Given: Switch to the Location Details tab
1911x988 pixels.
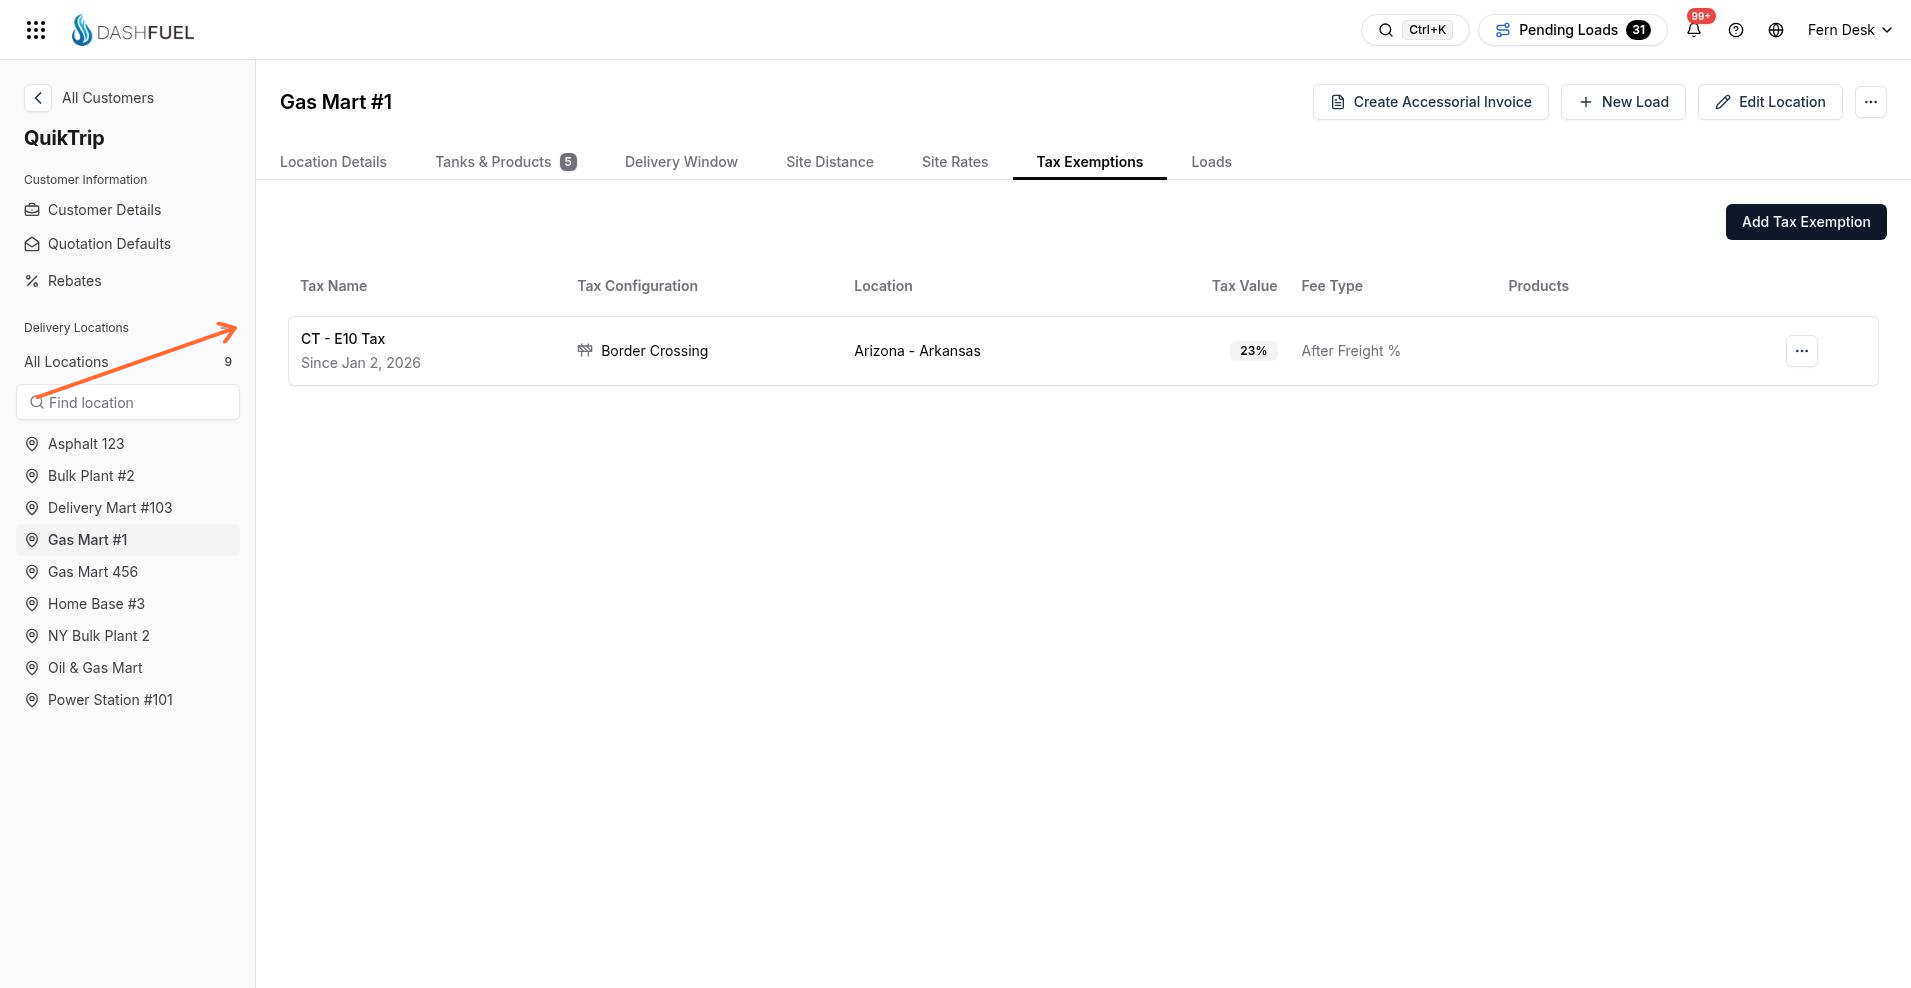Looking at the screenshot, I should click(x=333, y=162).
